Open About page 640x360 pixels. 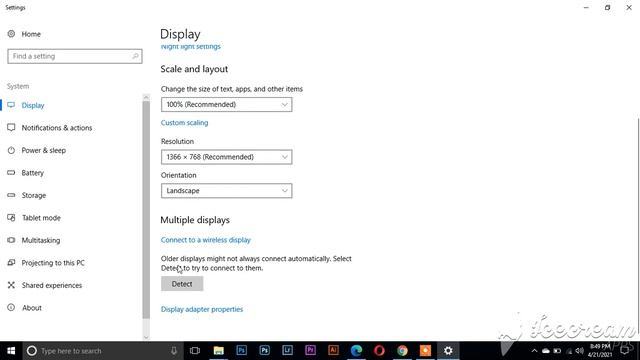pos(32,307)
